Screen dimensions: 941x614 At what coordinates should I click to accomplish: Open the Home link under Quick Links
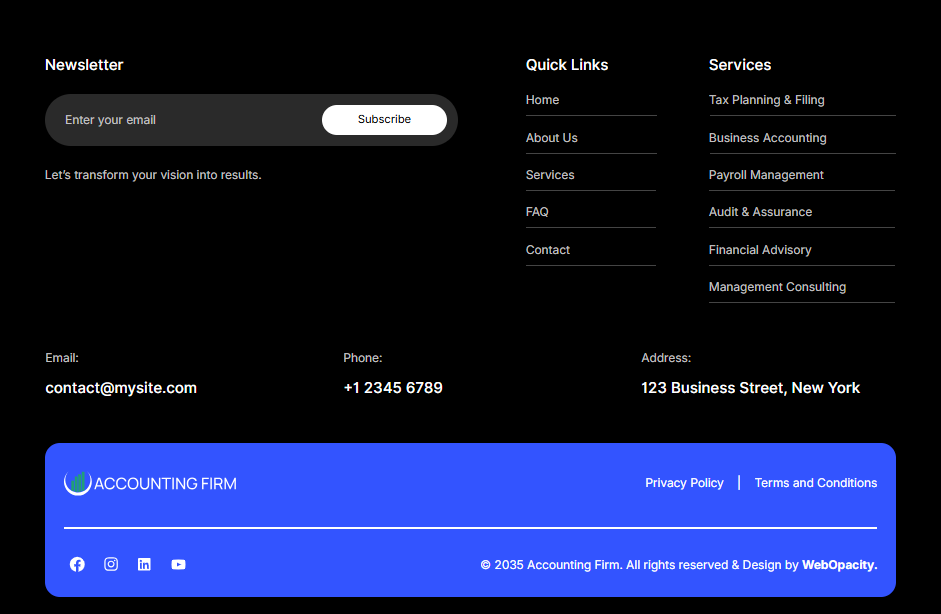point(542,100)
